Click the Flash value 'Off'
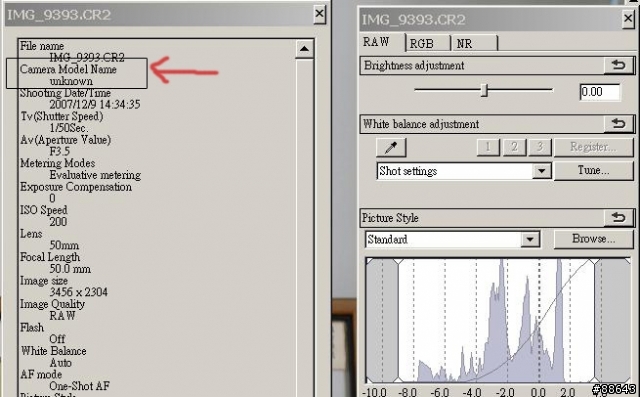 point(57,339)
